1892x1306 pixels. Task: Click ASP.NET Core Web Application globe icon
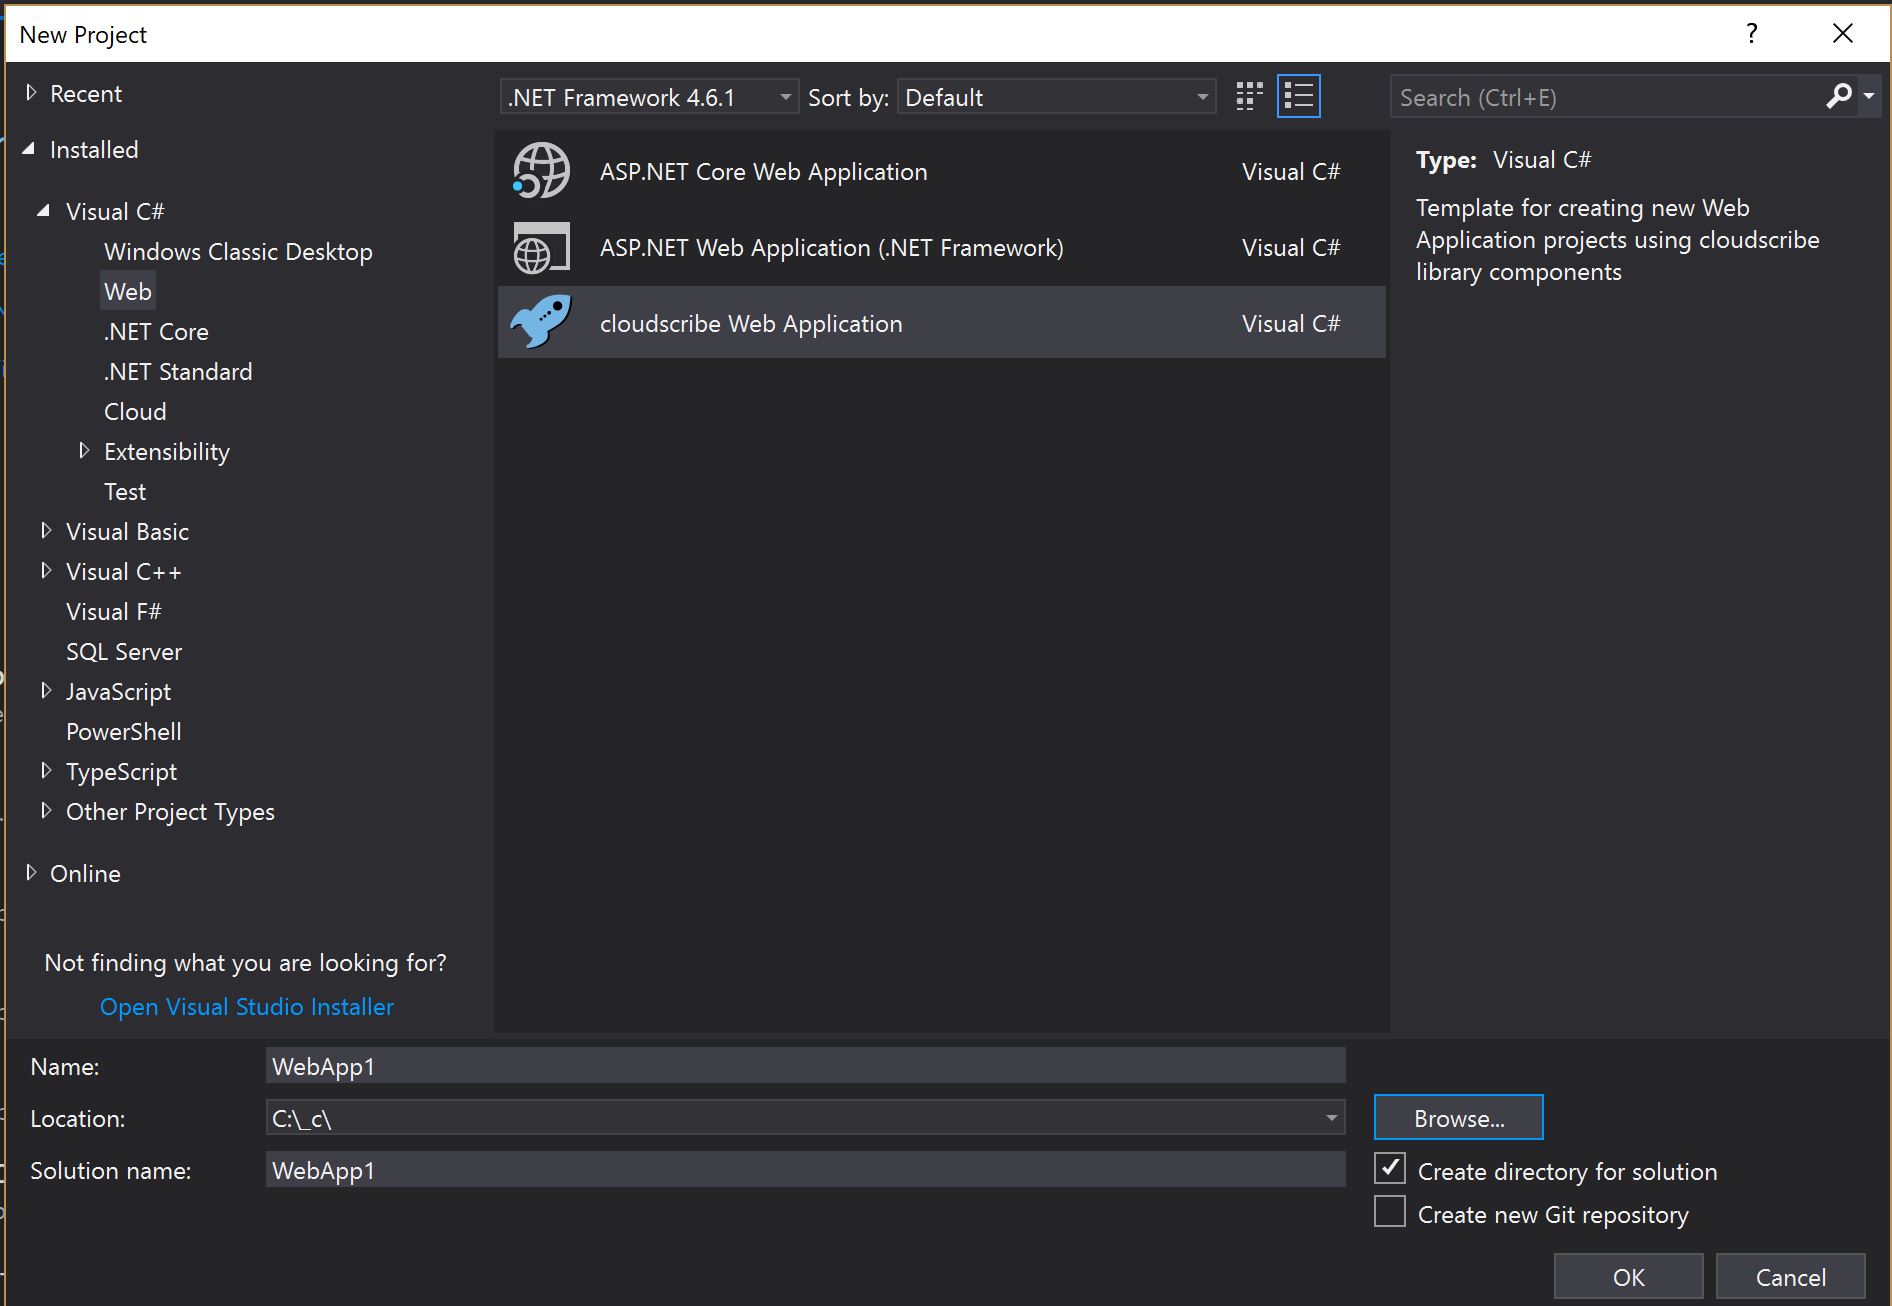[x=541, y=171]
